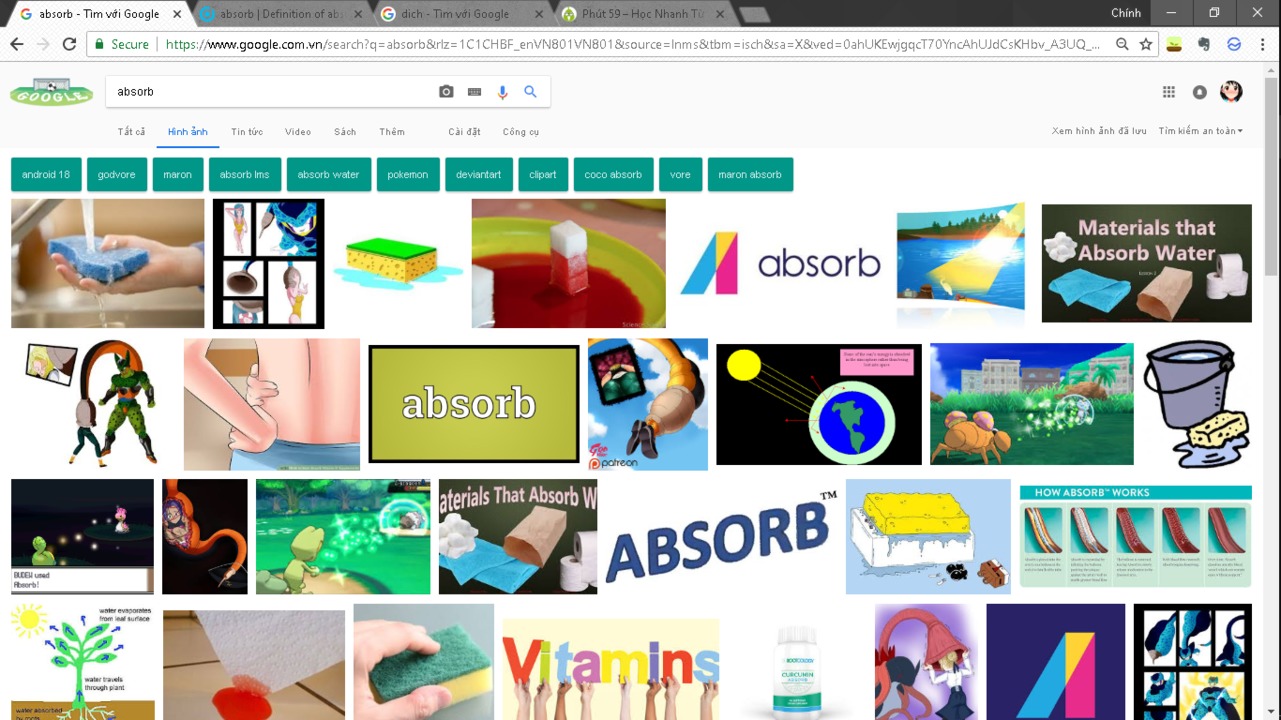Open the 'Materials that Absorb Water' thumbnail
The width and height of the screenshot is (1281, 720).
tap(1146, 263)
